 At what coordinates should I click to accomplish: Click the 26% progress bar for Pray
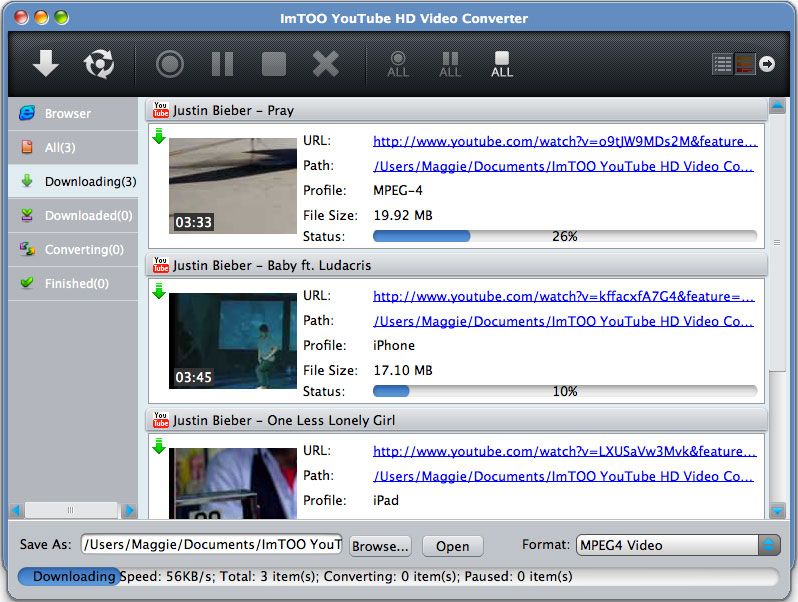pyautogui.click(x=565, y=236)
